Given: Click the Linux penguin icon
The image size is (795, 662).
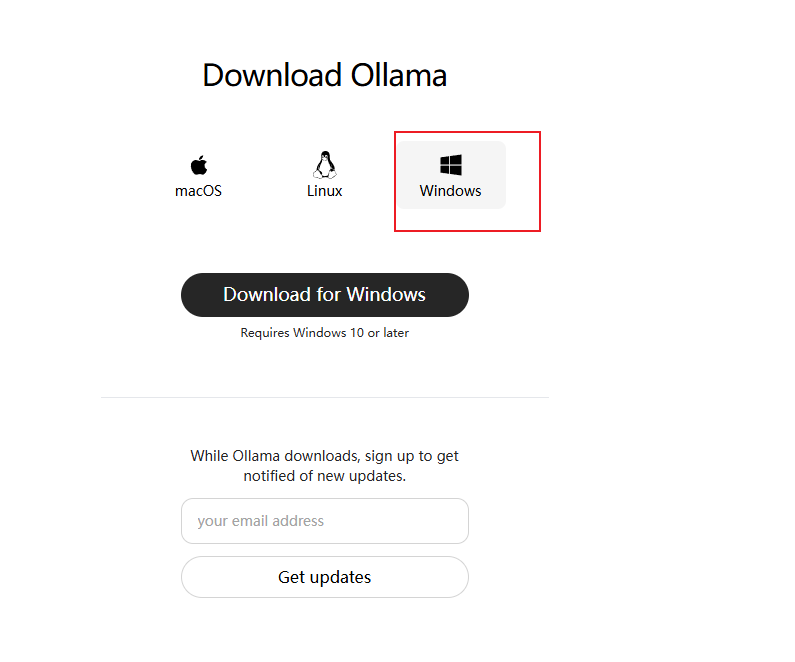Looking at the screenshot, I should 324,165.
